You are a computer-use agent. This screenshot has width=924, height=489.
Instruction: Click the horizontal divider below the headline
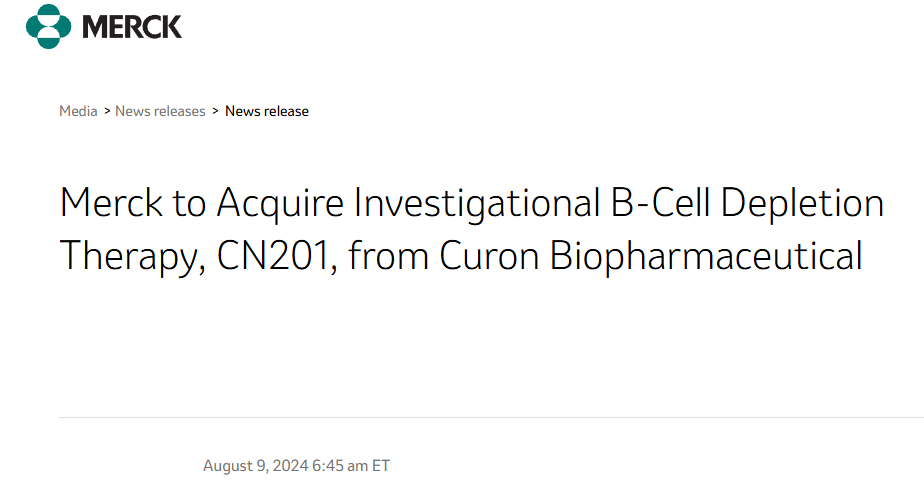[491, 417]
